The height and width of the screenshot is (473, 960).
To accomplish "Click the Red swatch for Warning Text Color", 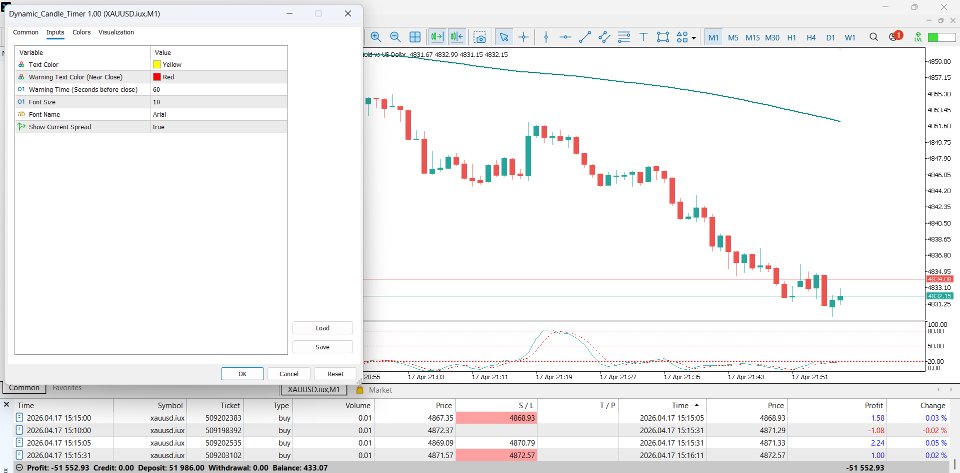I will pyautogui.click(x=157, y=77).
